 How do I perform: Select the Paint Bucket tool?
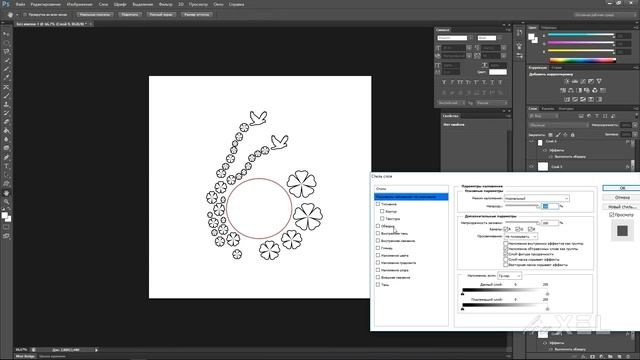pos(6,131)
